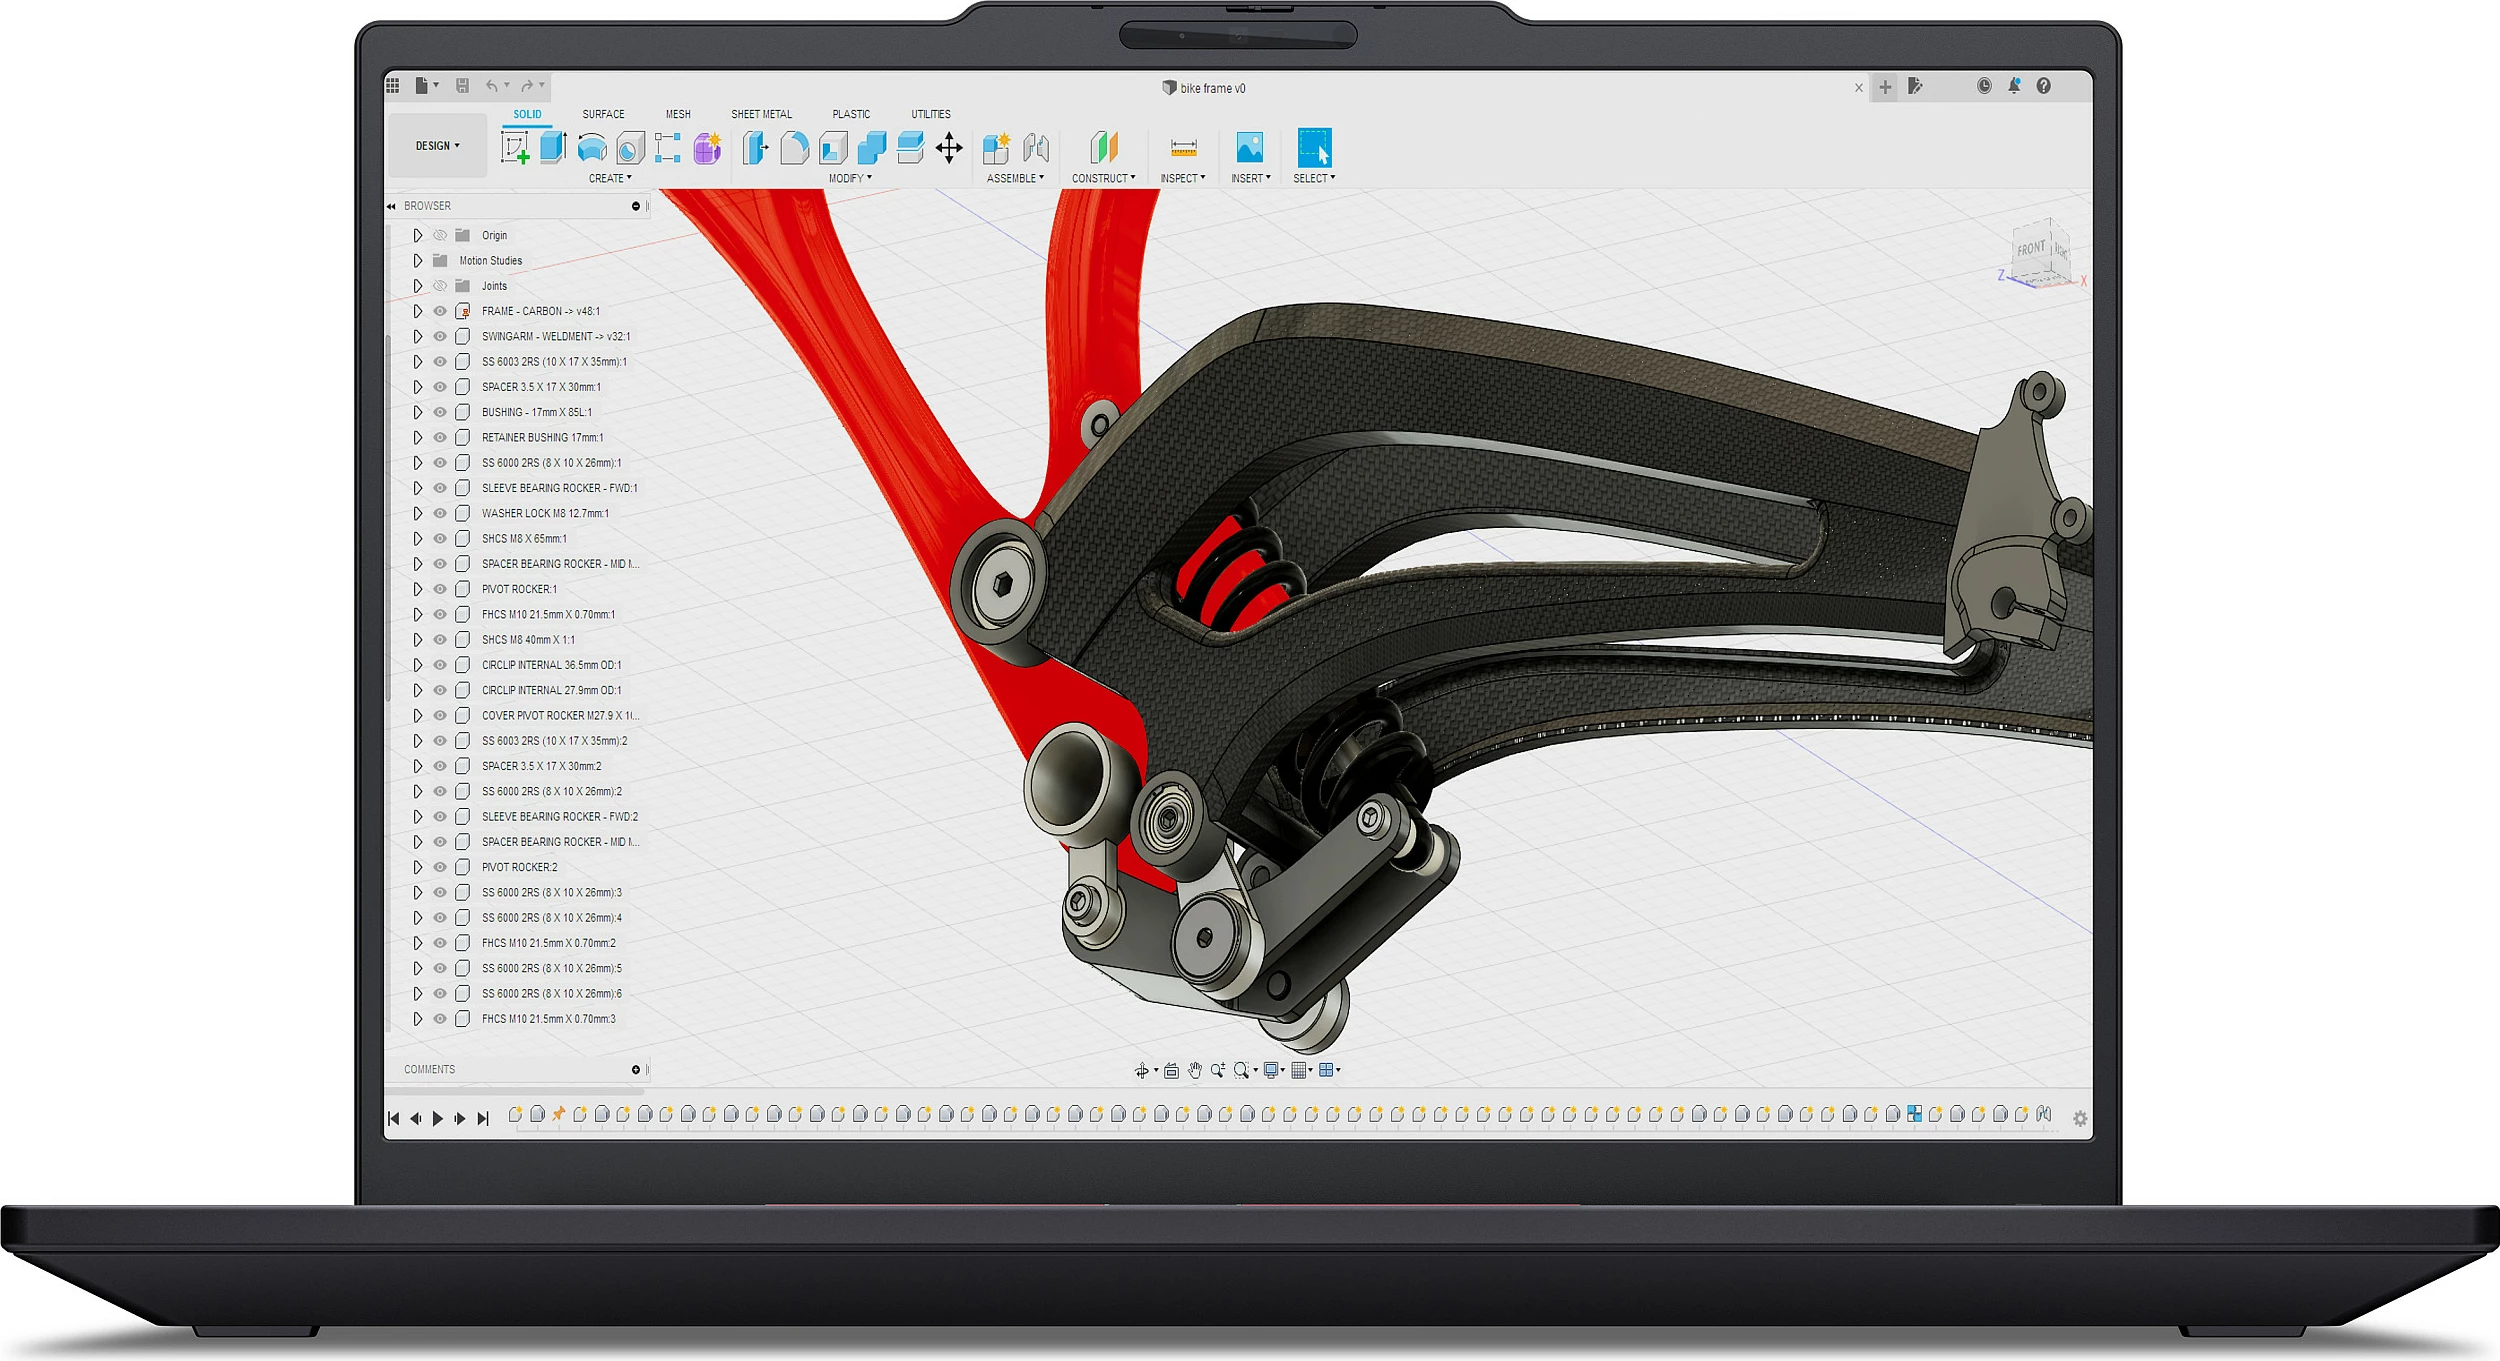
Task: Toggle visibility of Origin folder
Action: pyautogui.click(x=440, y=236)
